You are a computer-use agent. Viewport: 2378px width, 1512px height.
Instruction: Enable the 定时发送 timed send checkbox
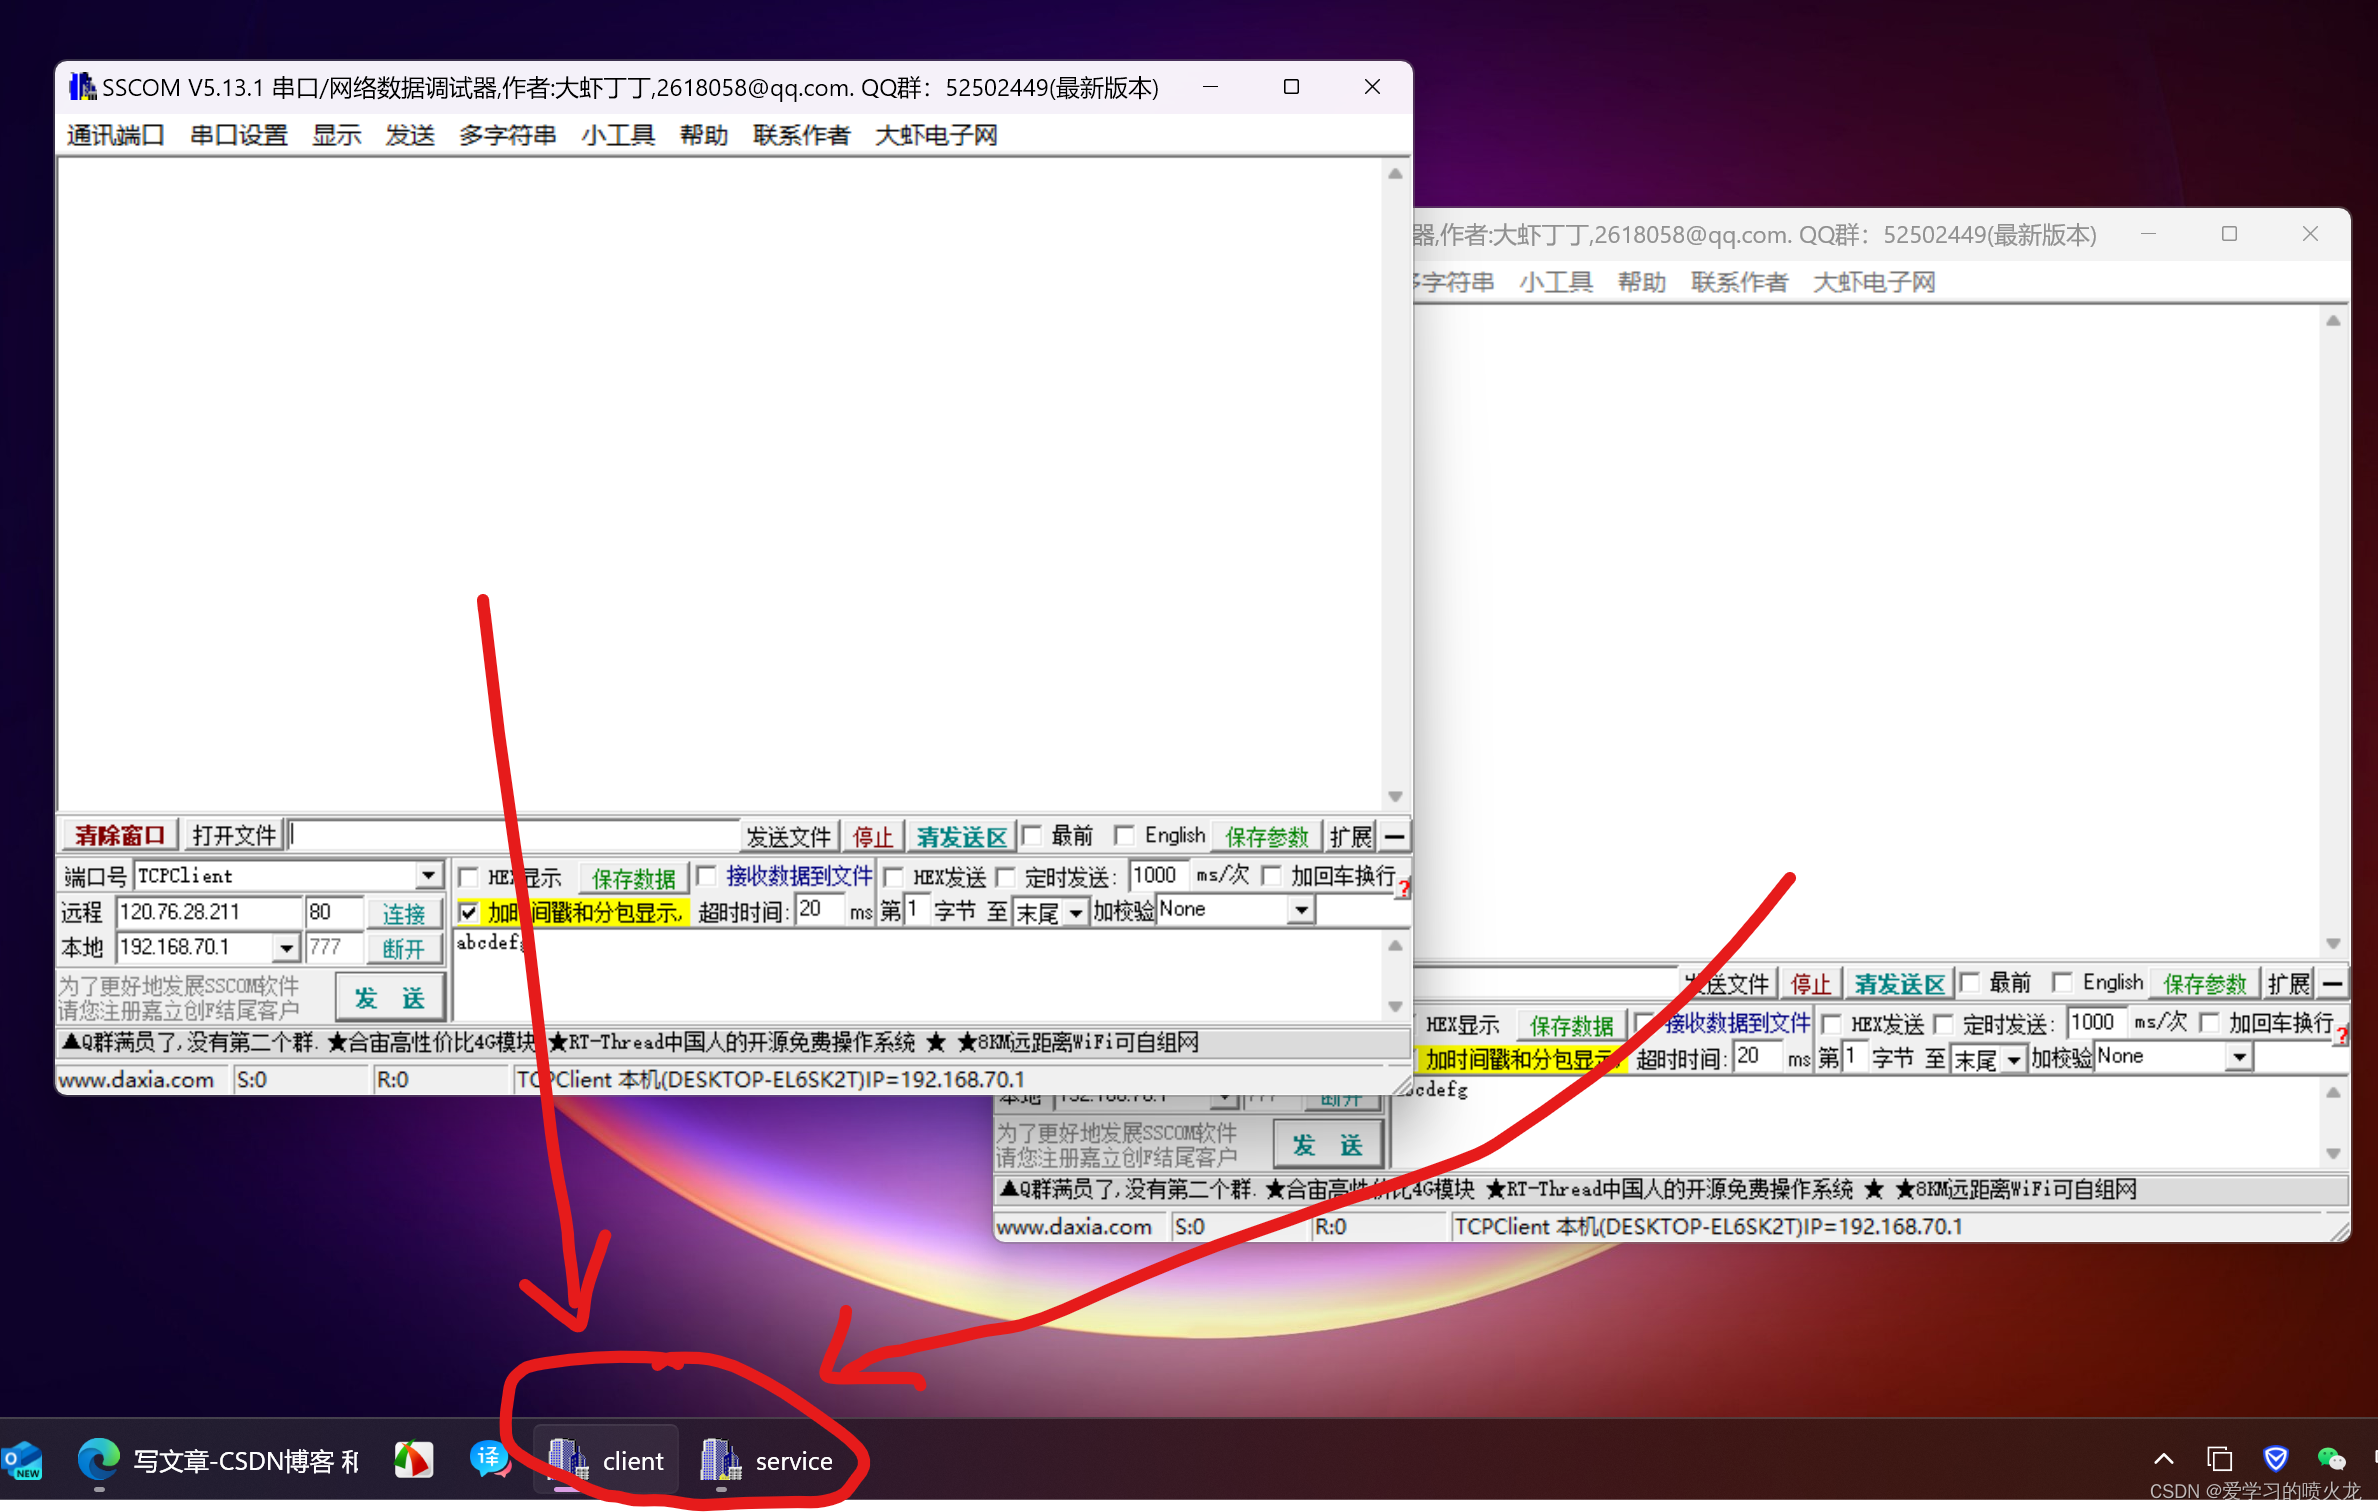(1006, 876)
